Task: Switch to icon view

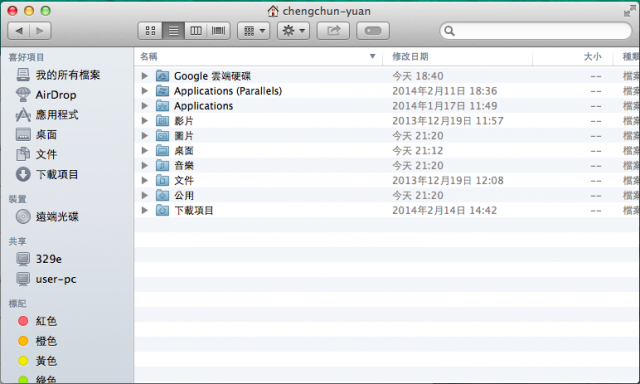Action: [150, 31]
